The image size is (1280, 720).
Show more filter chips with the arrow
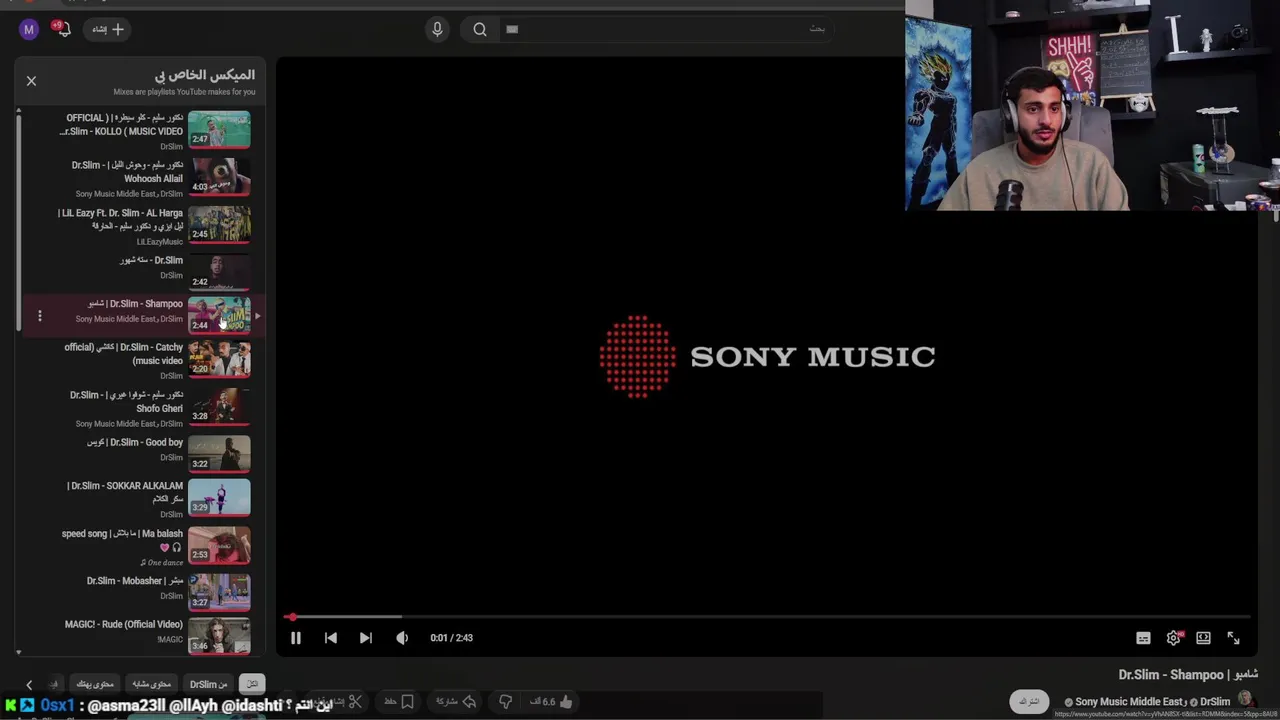(29, 684)
